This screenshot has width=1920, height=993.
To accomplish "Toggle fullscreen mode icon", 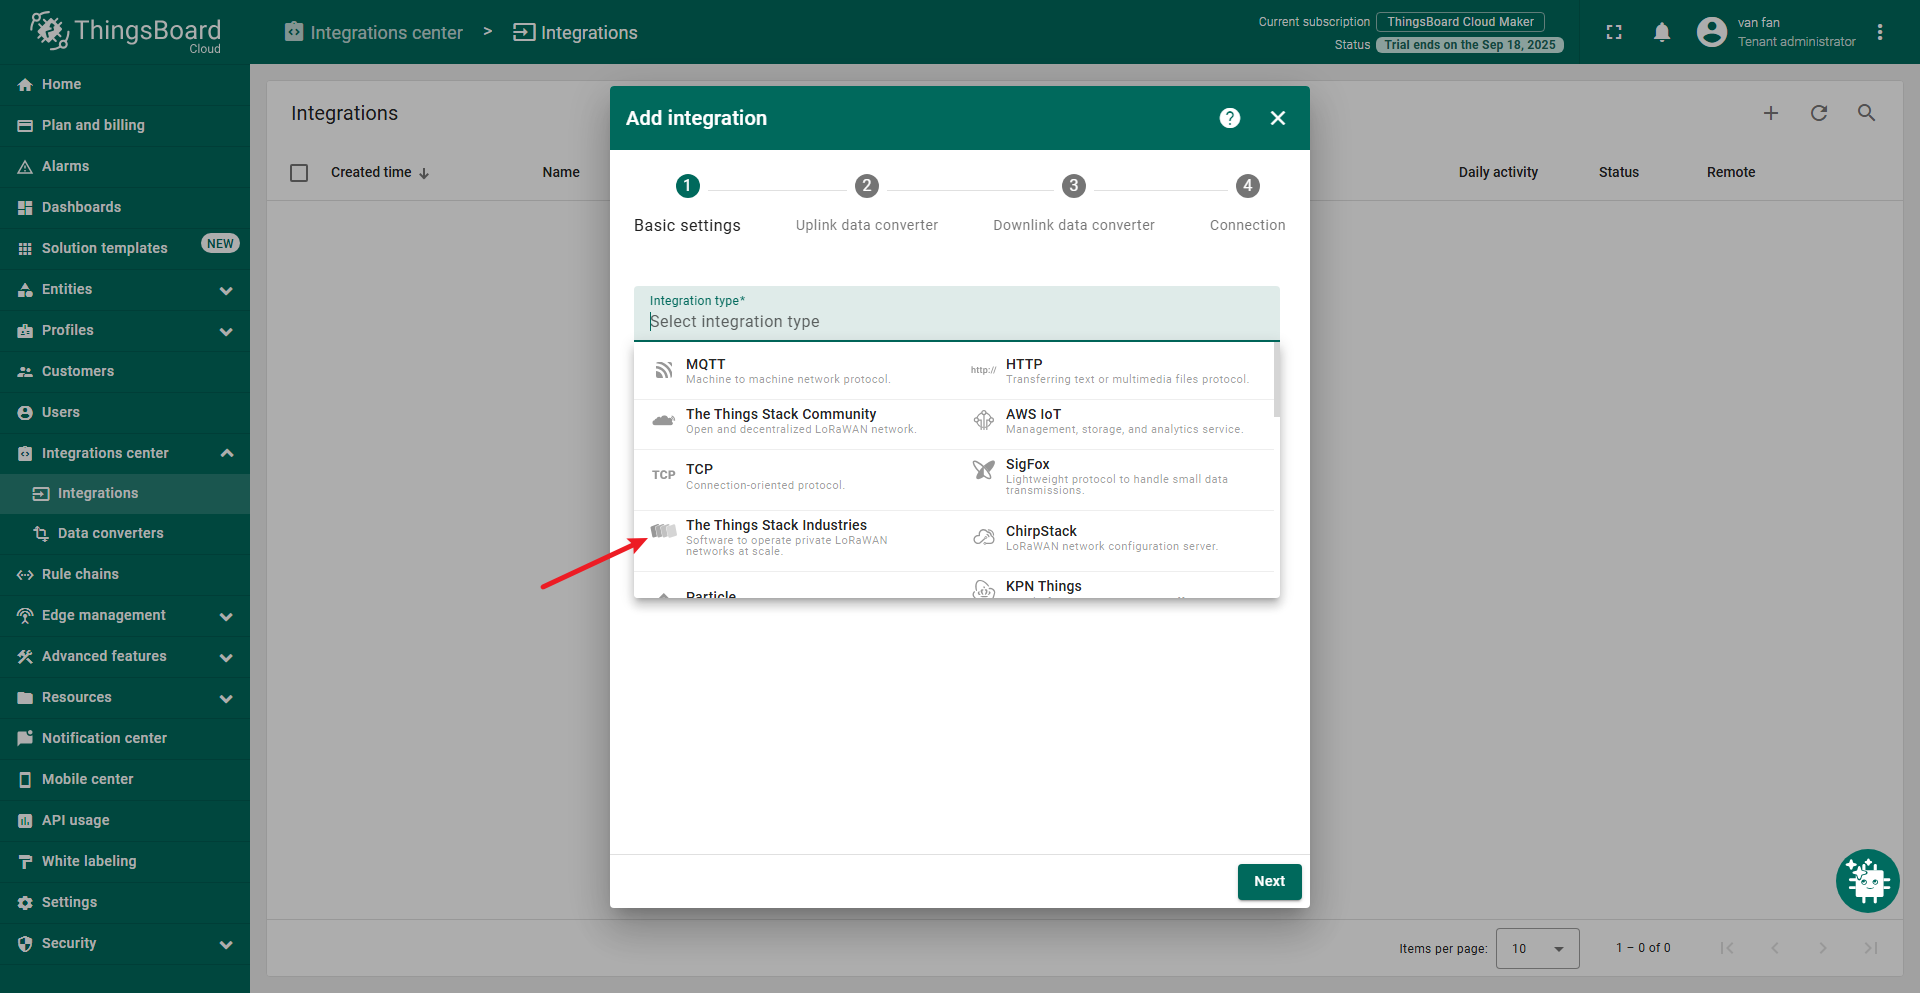I will pyautogui.click(x=1614, y=32).
